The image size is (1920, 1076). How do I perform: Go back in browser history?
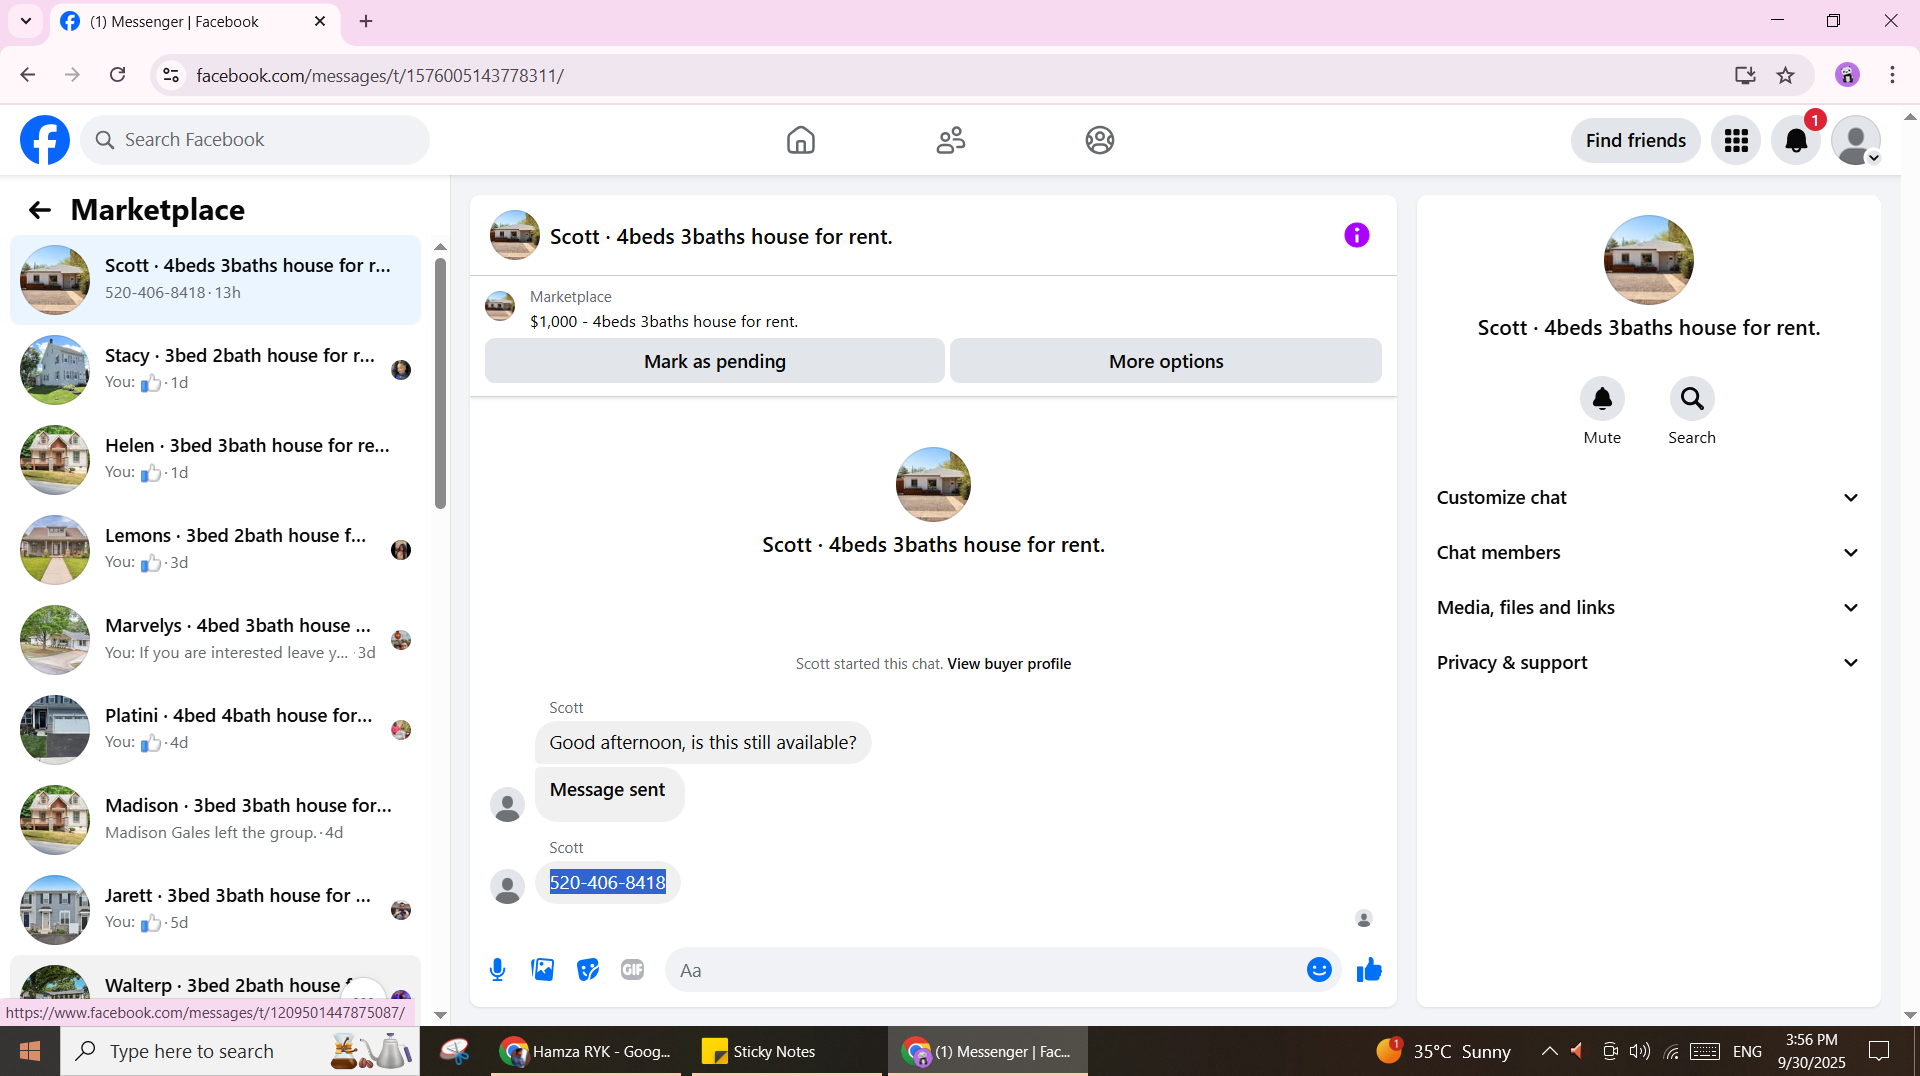28,75
